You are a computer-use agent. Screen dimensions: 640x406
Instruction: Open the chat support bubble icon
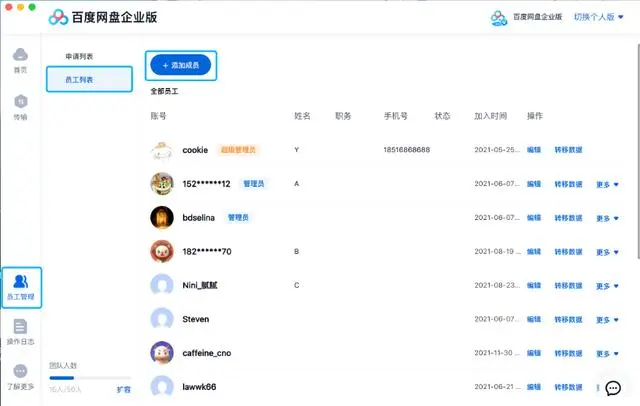point(613,388)
